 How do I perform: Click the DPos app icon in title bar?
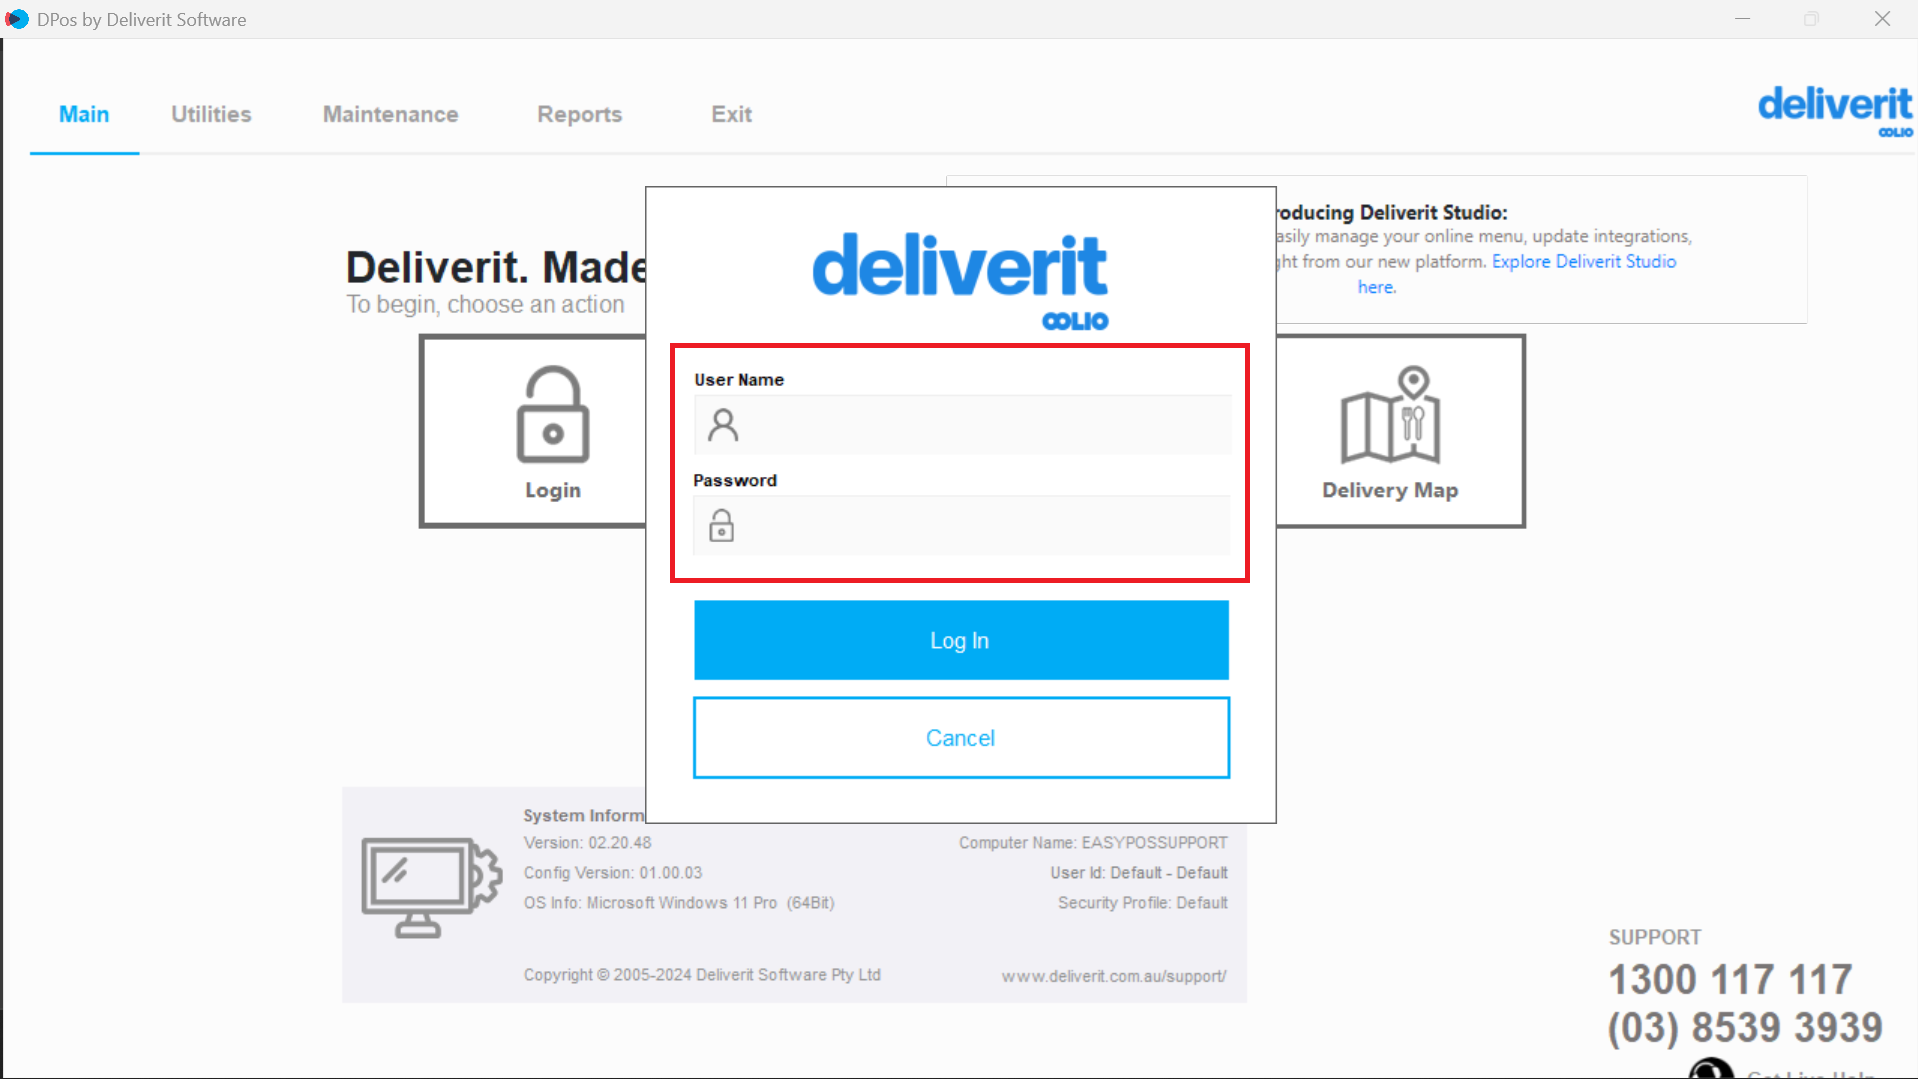click(x=17, y=18)
